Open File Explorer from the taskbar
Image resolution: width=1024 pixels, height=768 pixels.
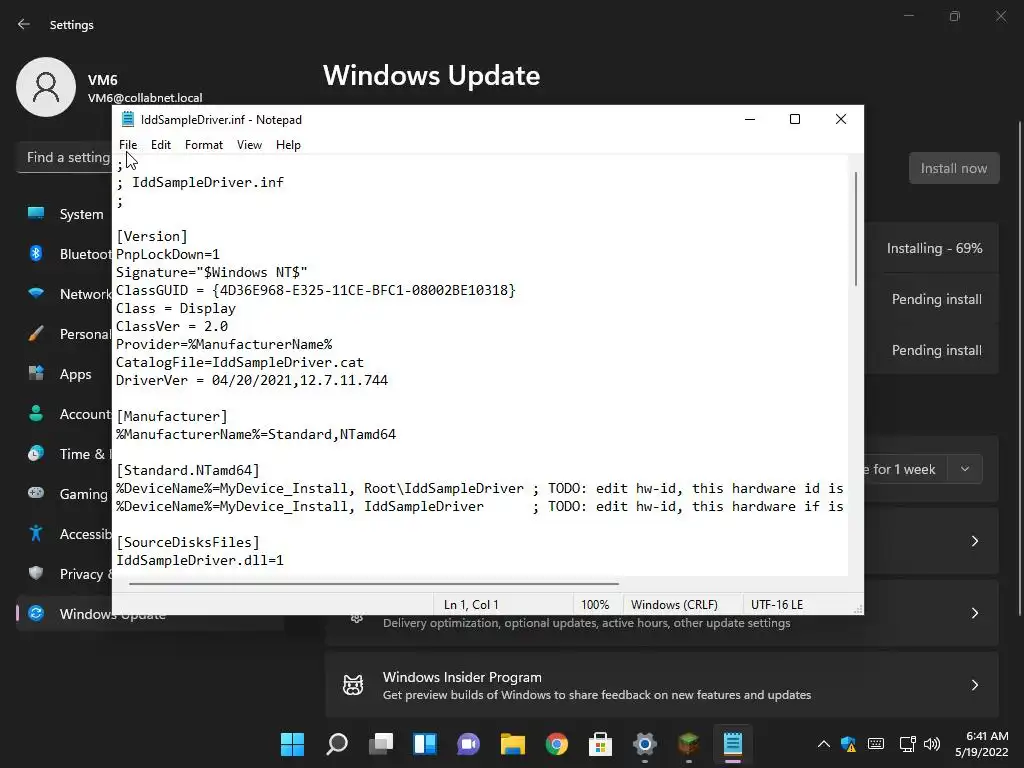pos(513,744)
